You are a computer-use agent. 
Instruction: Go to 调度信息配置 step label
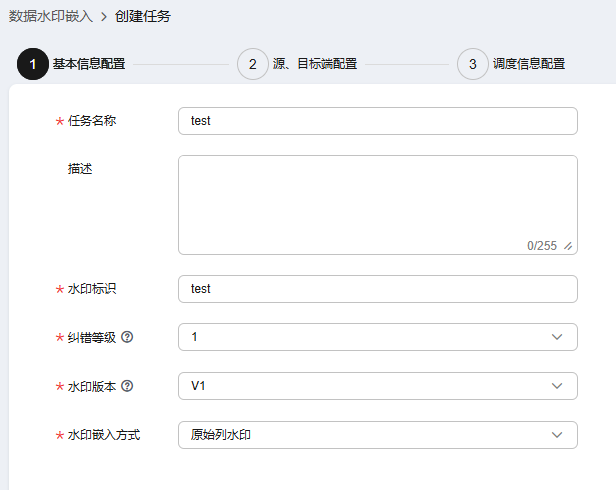tap(529, 64)
